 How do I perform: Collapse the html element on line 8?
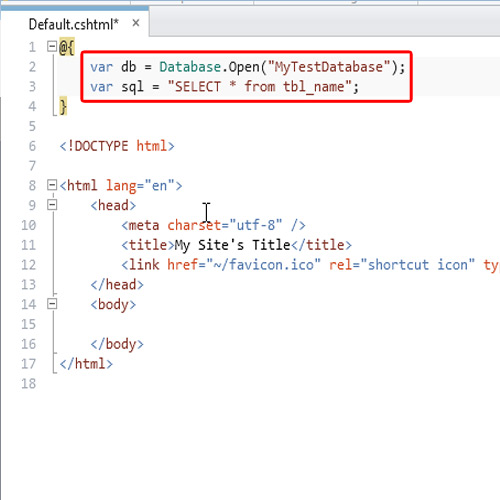coord(52,185)
